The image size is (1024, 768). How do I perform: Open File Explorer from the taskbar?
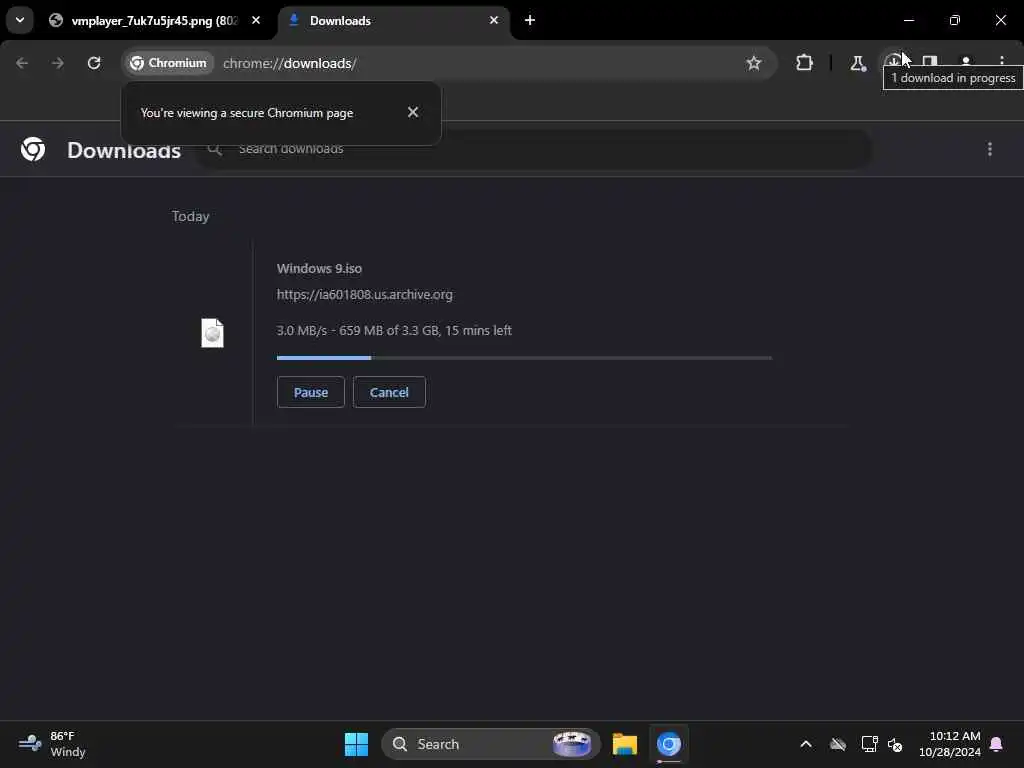[x=624, y=744]
